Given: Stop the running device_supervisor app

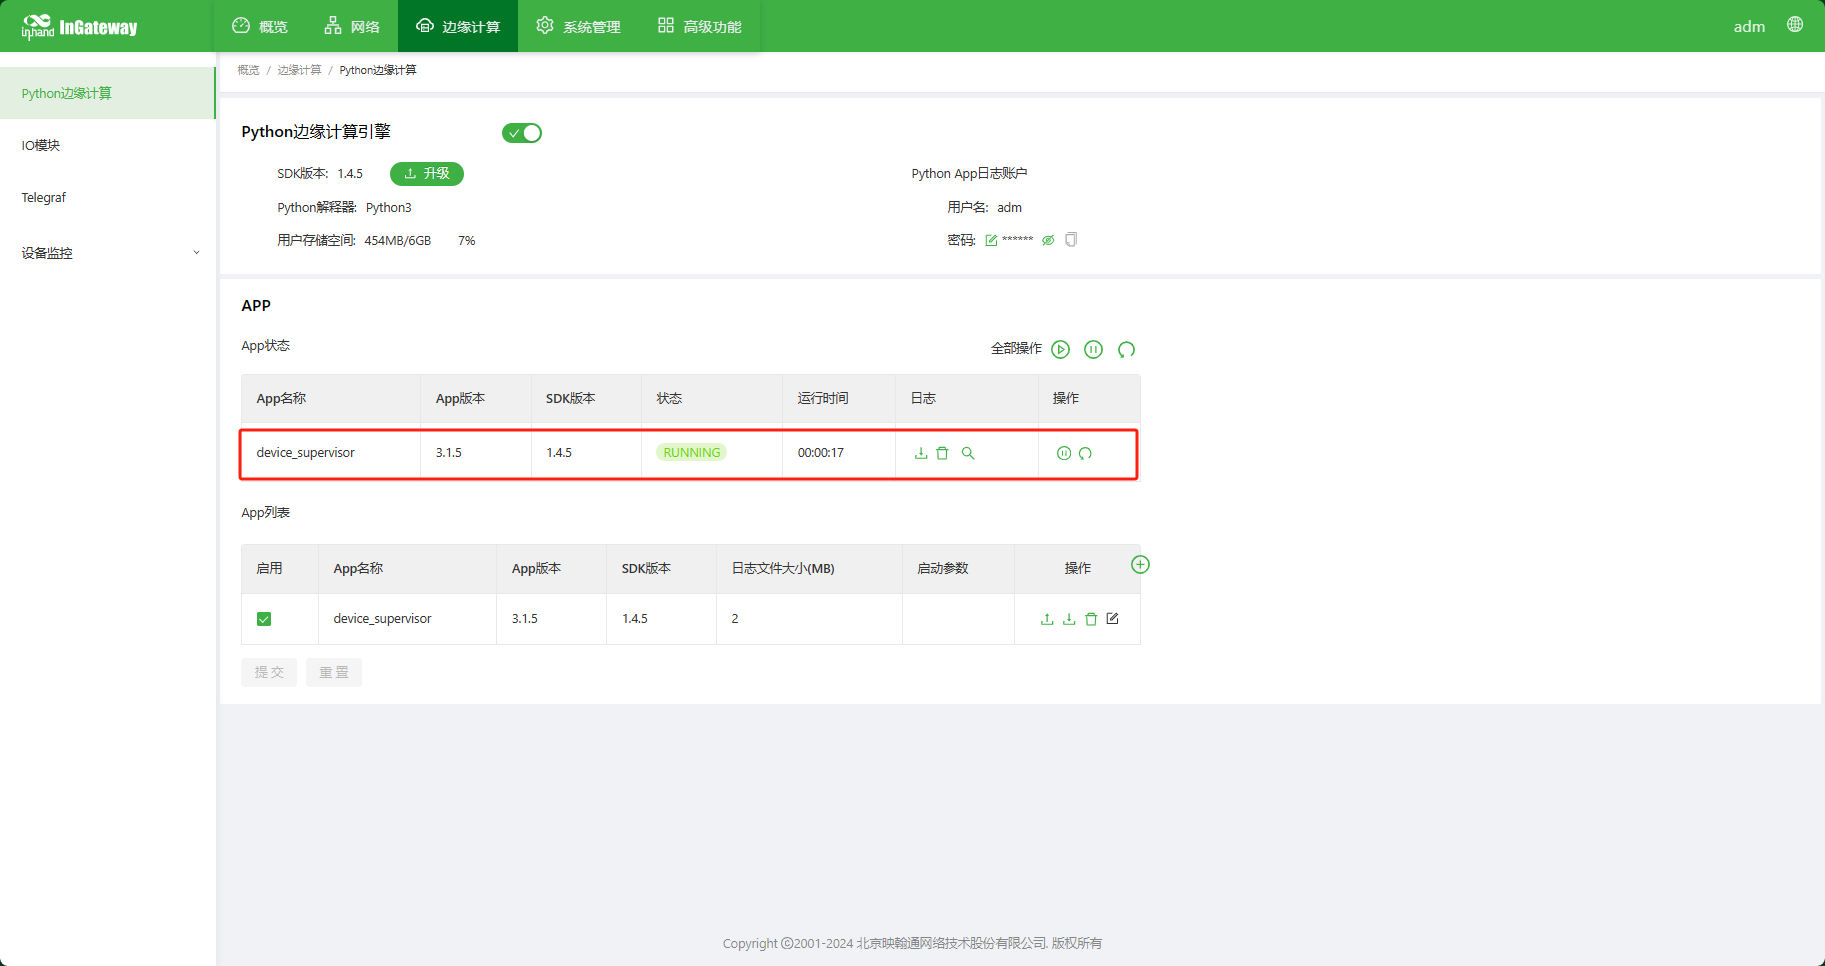Looking at the screenshot, I should click(1064, 453).
